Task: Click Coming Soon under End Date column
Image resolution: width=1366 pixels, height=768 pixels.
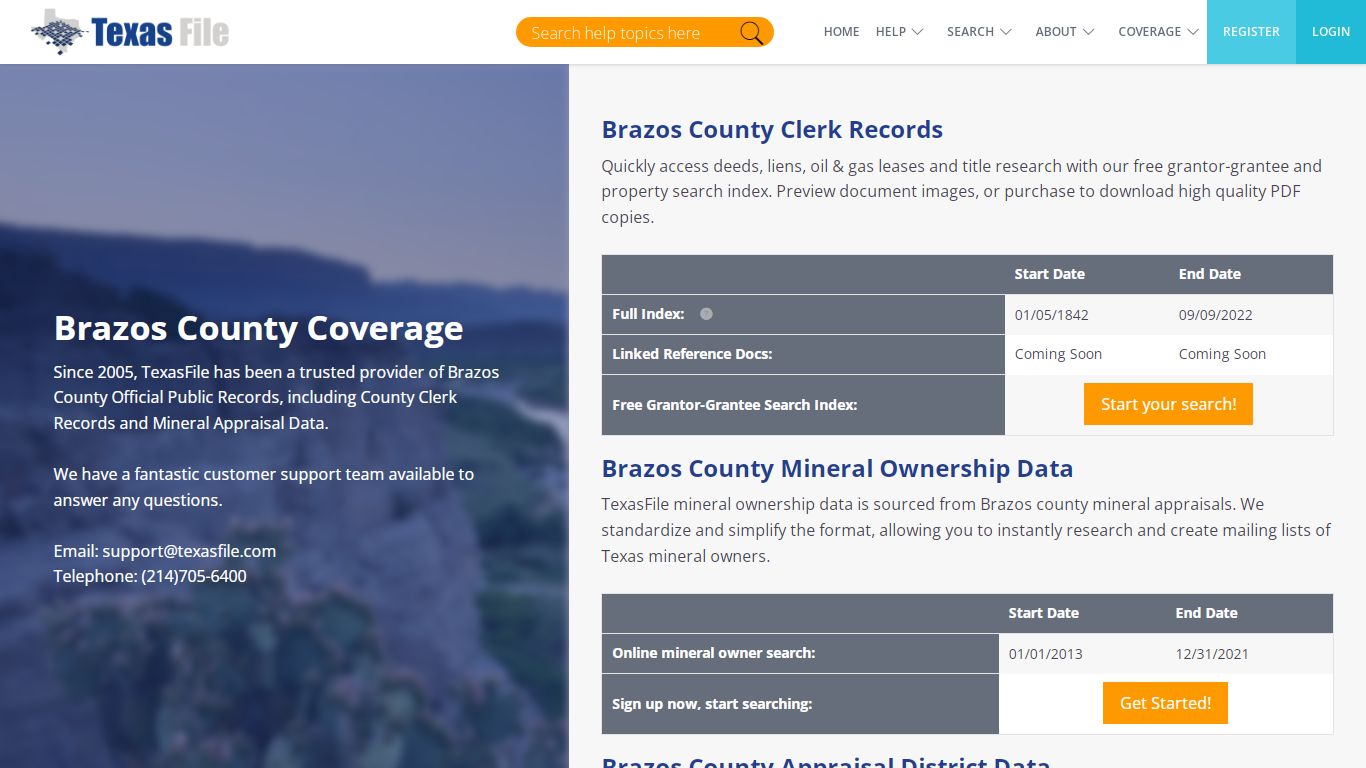Action: point(1222,354)
